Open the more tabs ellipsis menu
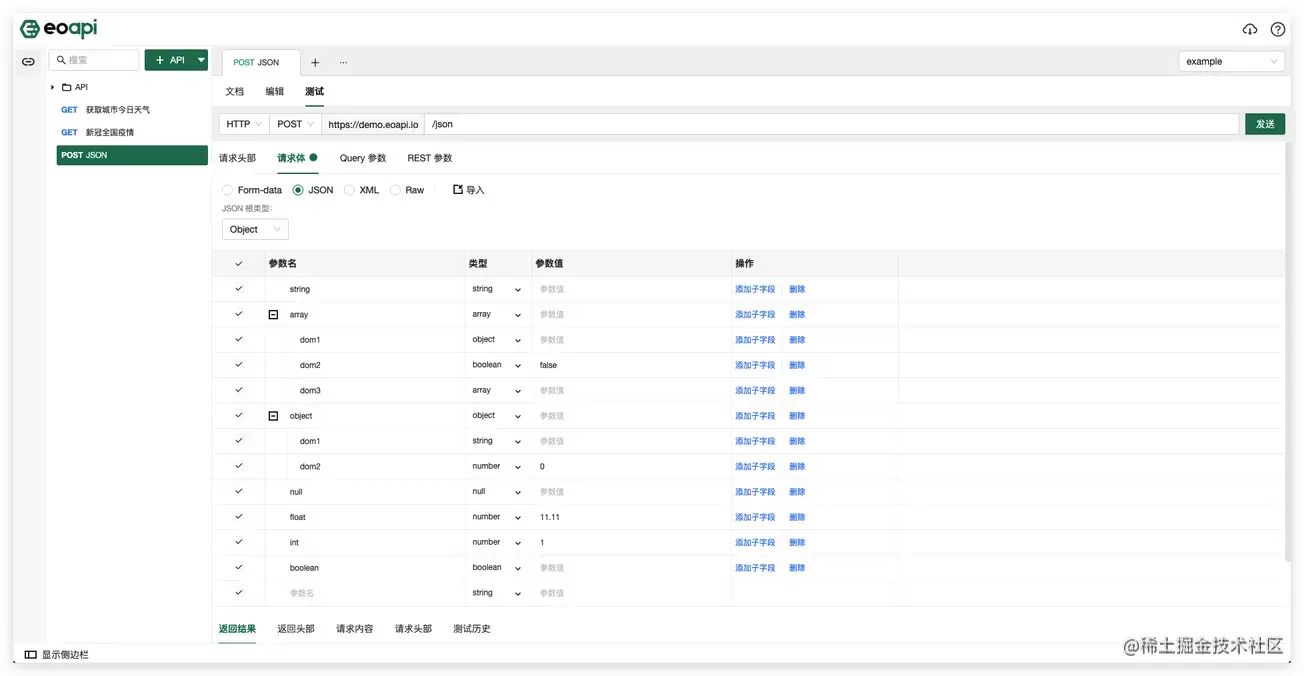Screen dimensions: 1304x676 point(343,62)
